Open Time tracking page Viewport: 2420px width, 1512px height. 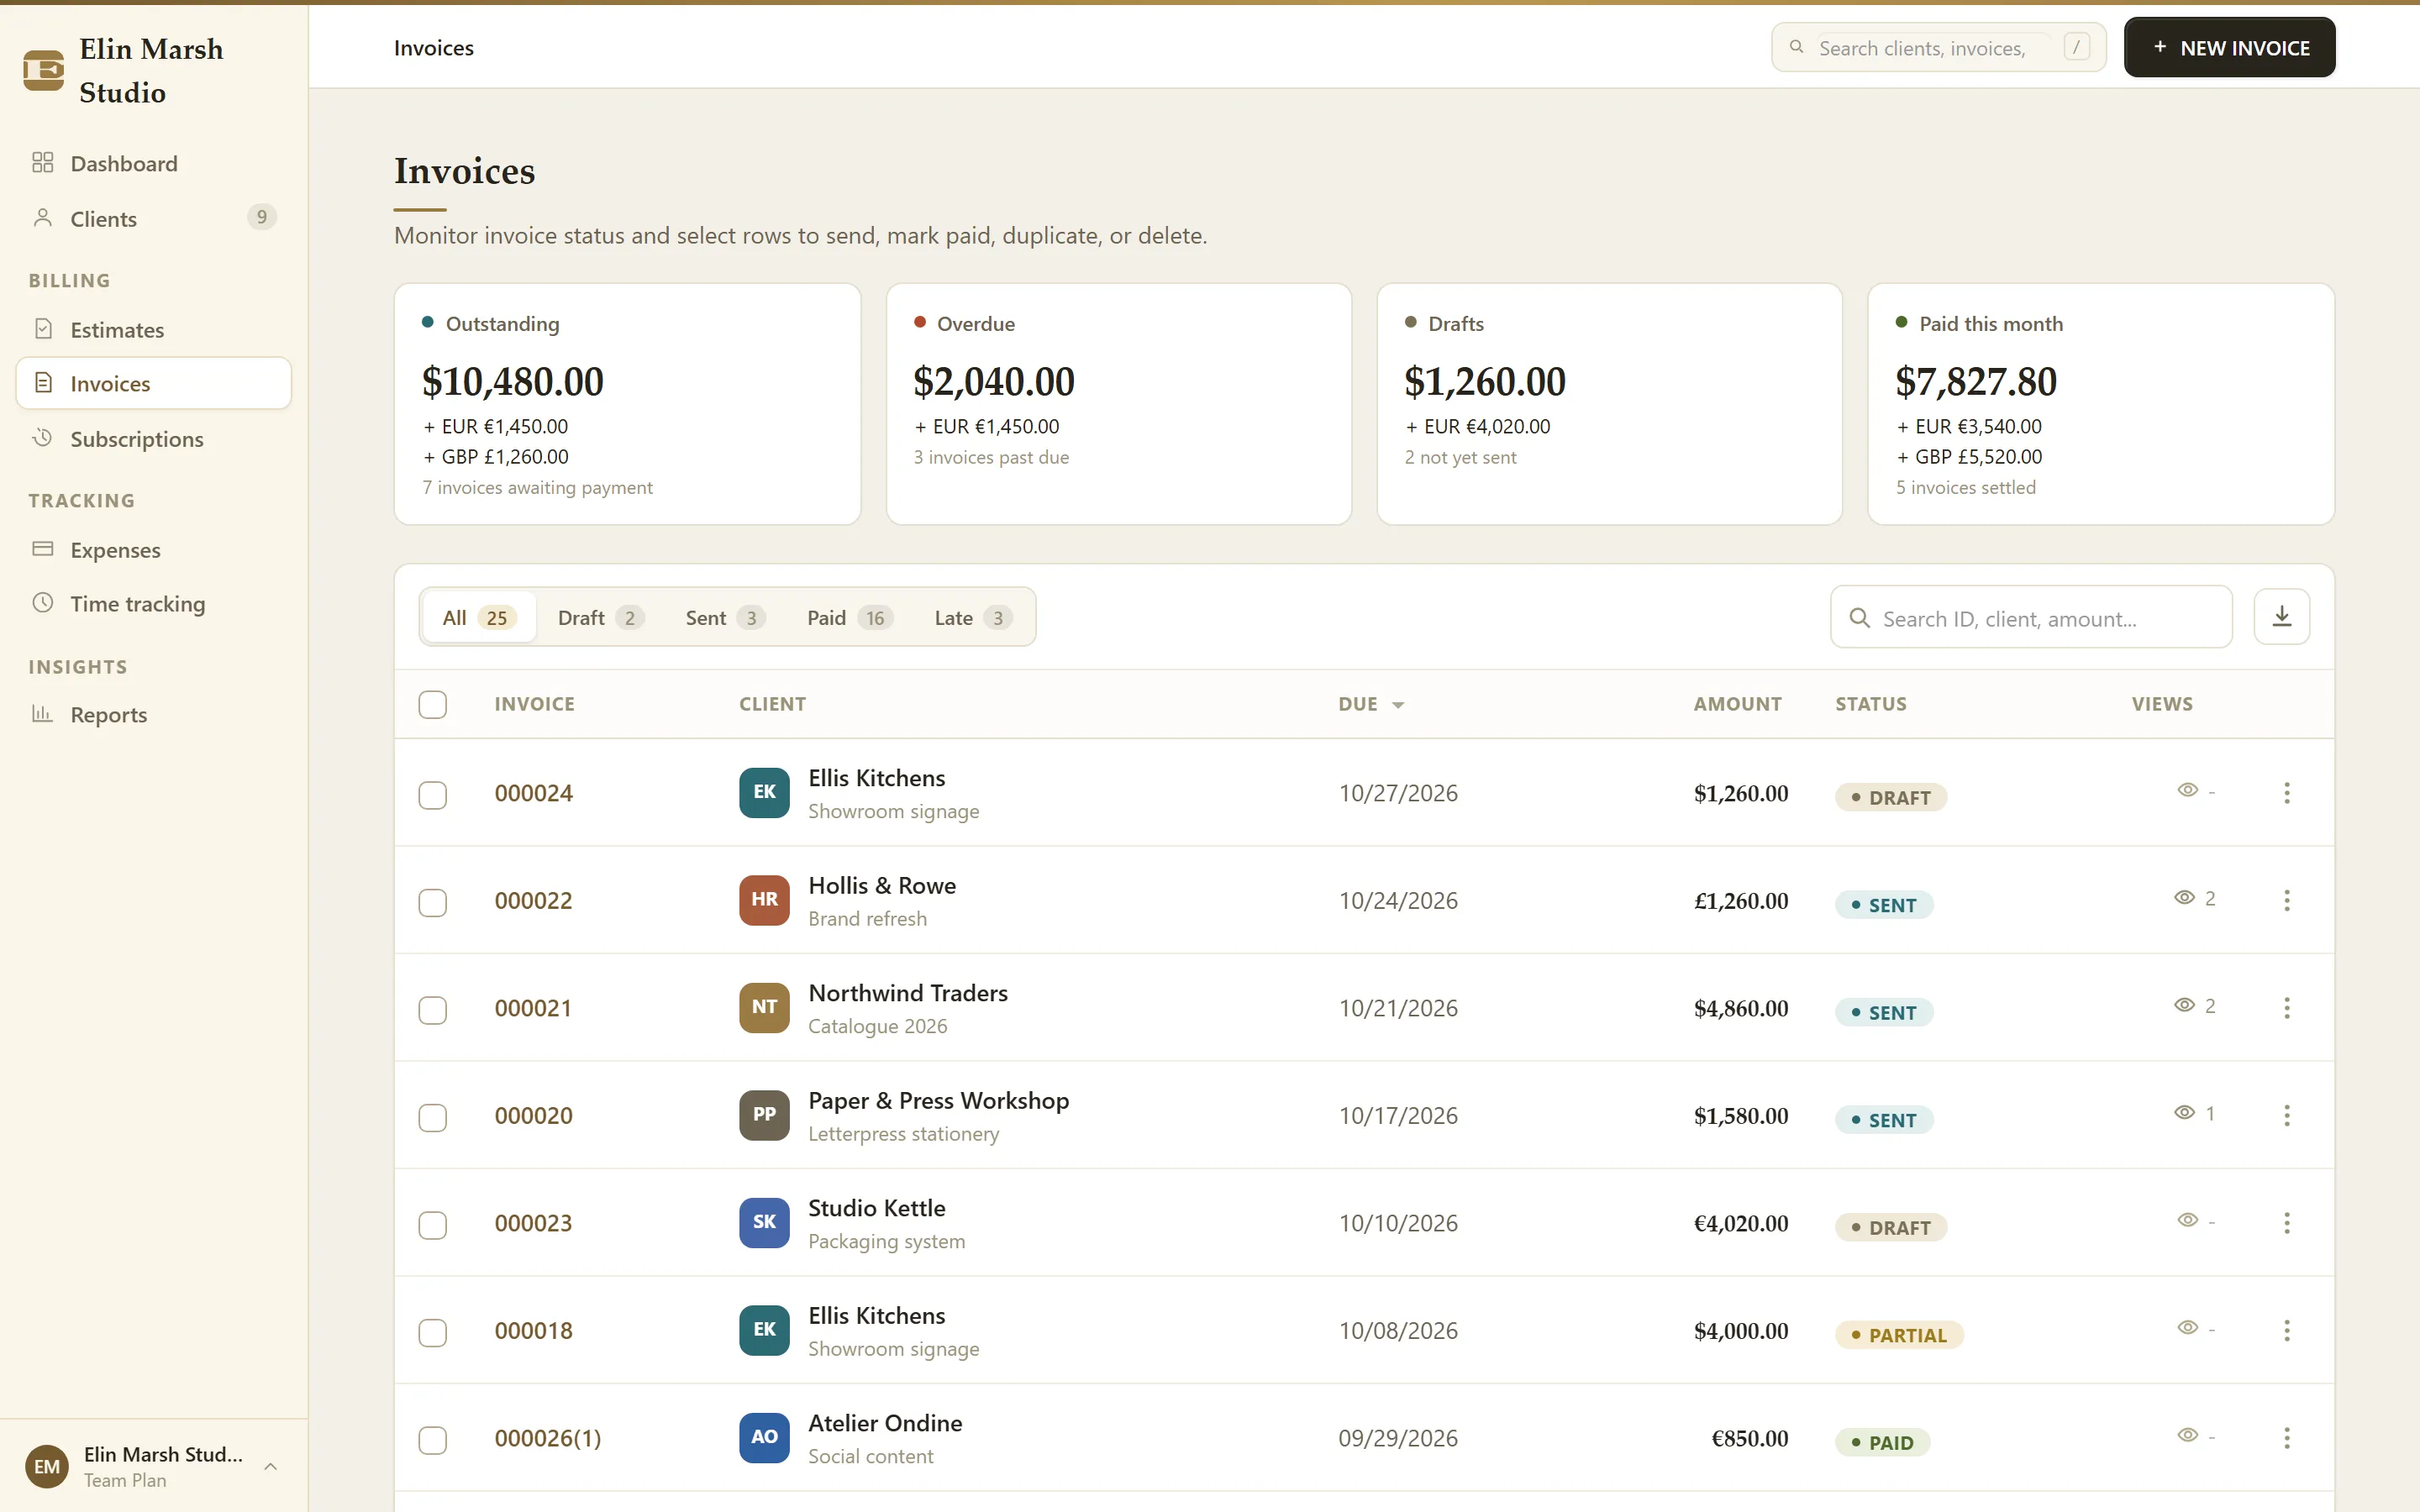pos(154,603)
